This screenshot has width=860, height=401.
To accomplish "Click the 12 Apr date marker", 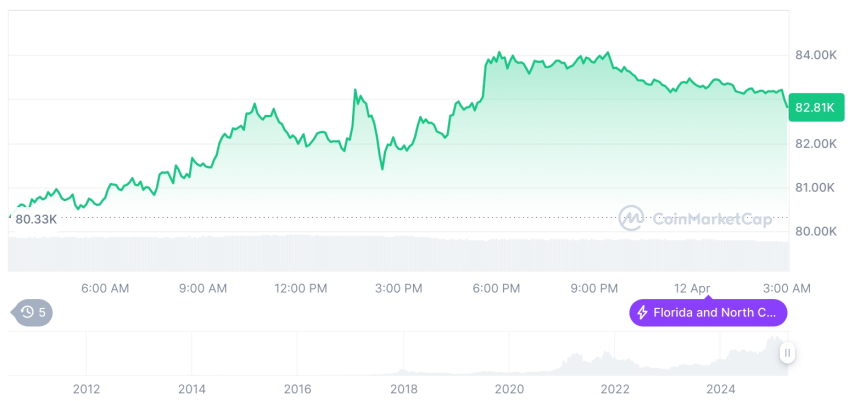I will coord(691,288).
